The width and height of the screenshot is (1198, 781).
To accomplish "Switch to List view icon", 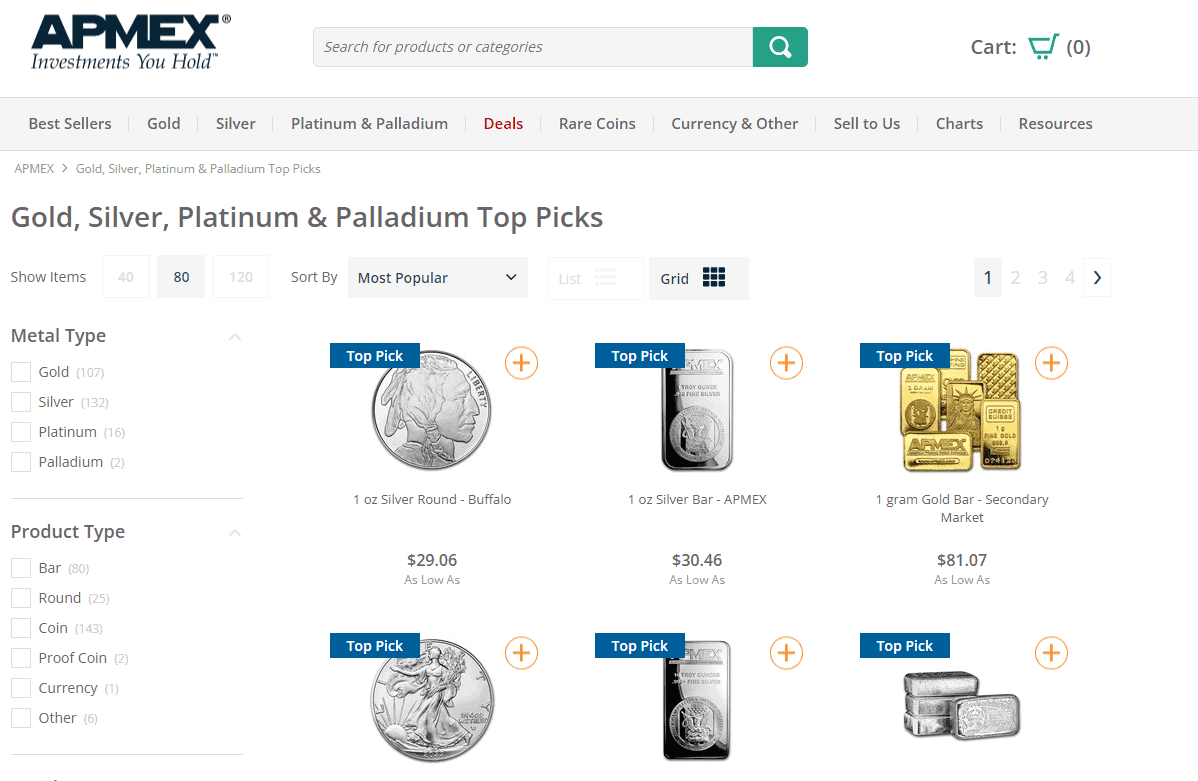I will click(606, 277).
